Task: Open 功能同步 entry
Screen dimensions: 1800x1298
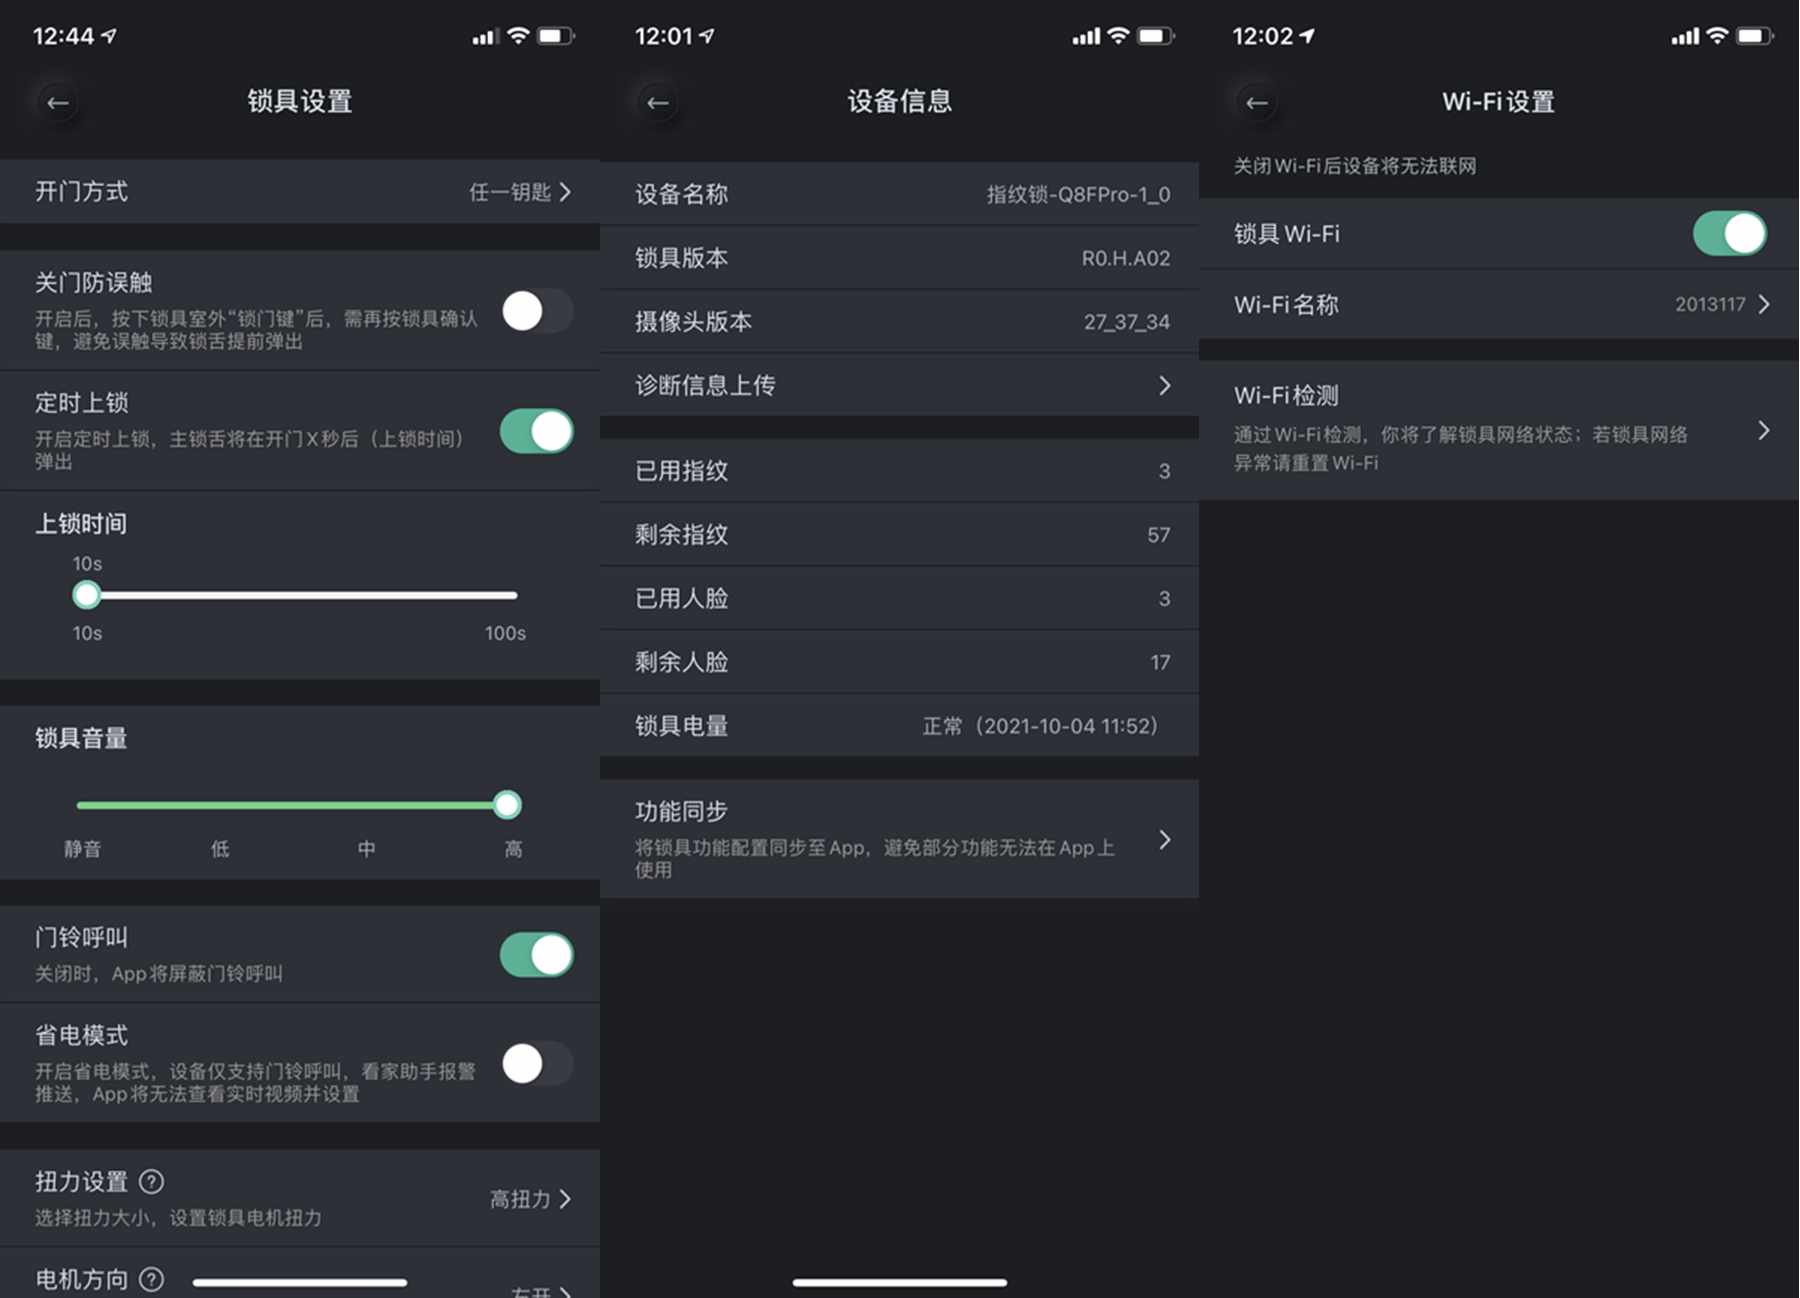Action: 899,838
